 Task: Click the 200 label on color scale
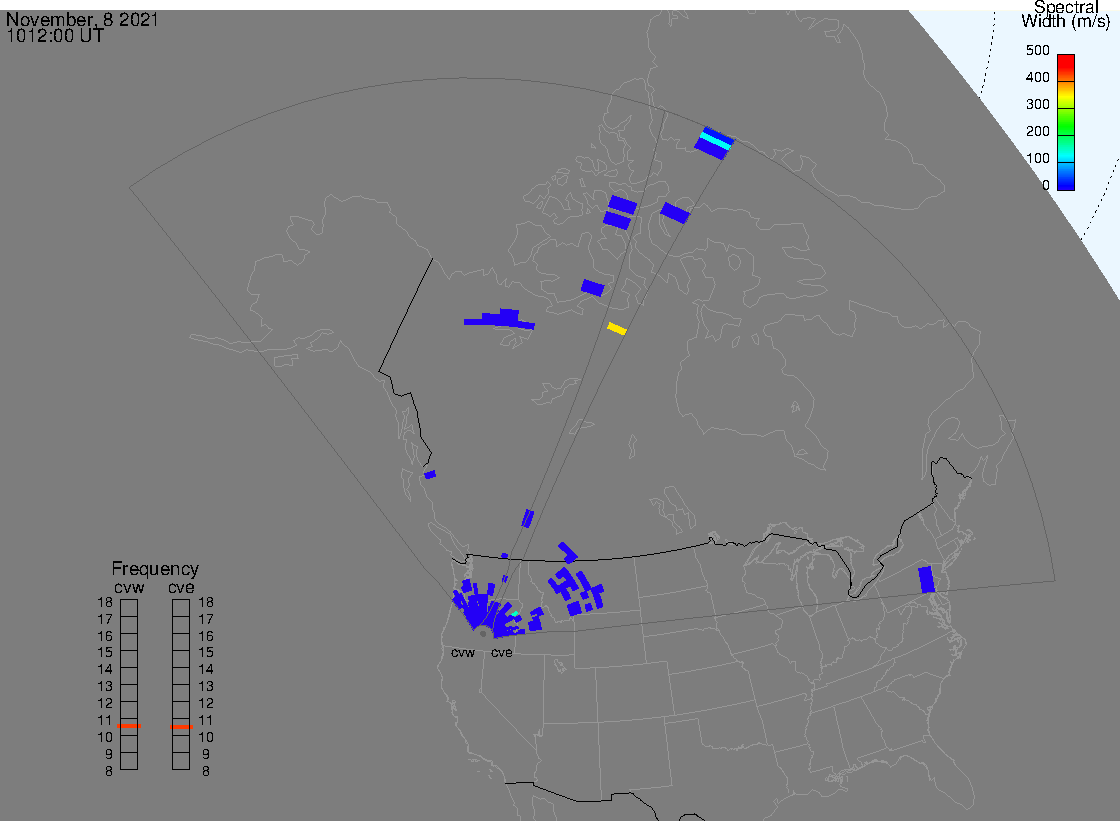tap(1037, 131)
